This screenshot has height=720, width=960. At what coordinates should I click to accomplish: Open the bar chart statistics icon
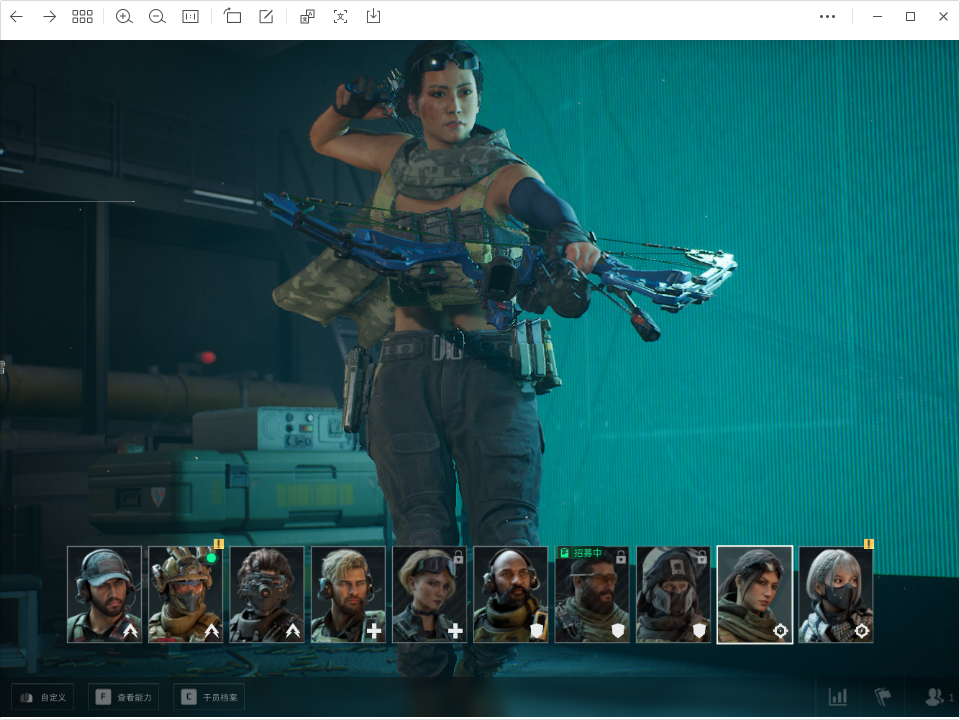click(x=838, y=697)
